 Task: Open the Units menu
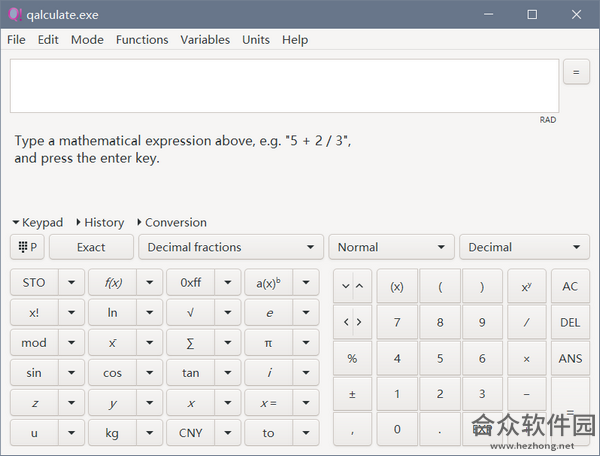[256, 40]
